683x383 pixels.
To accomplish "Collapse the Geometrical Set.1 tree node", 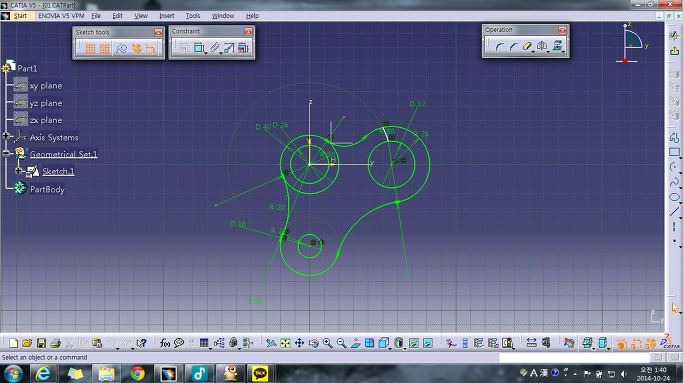I will click(6, 153).
